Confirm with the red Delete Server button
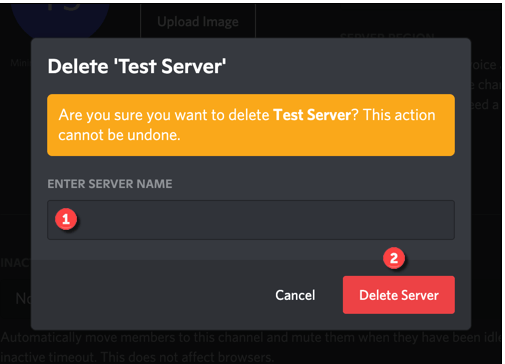This screenshot has height=364, width=505. (399, 295)
